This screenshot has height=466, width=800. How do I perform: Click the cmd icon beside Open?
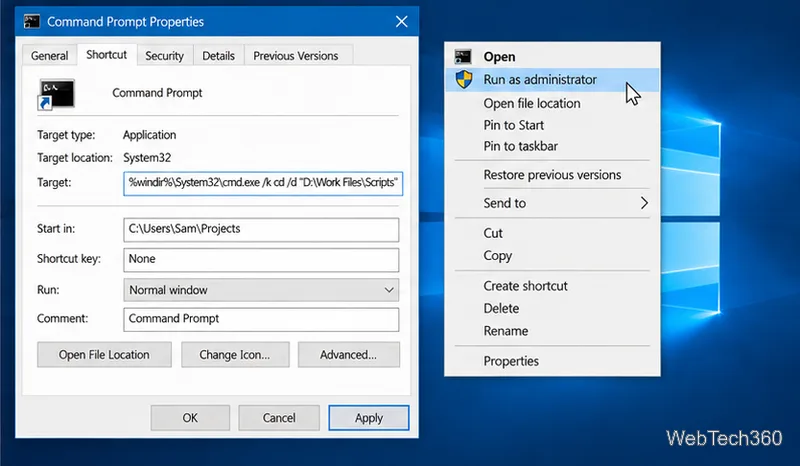tap(463, 57)
